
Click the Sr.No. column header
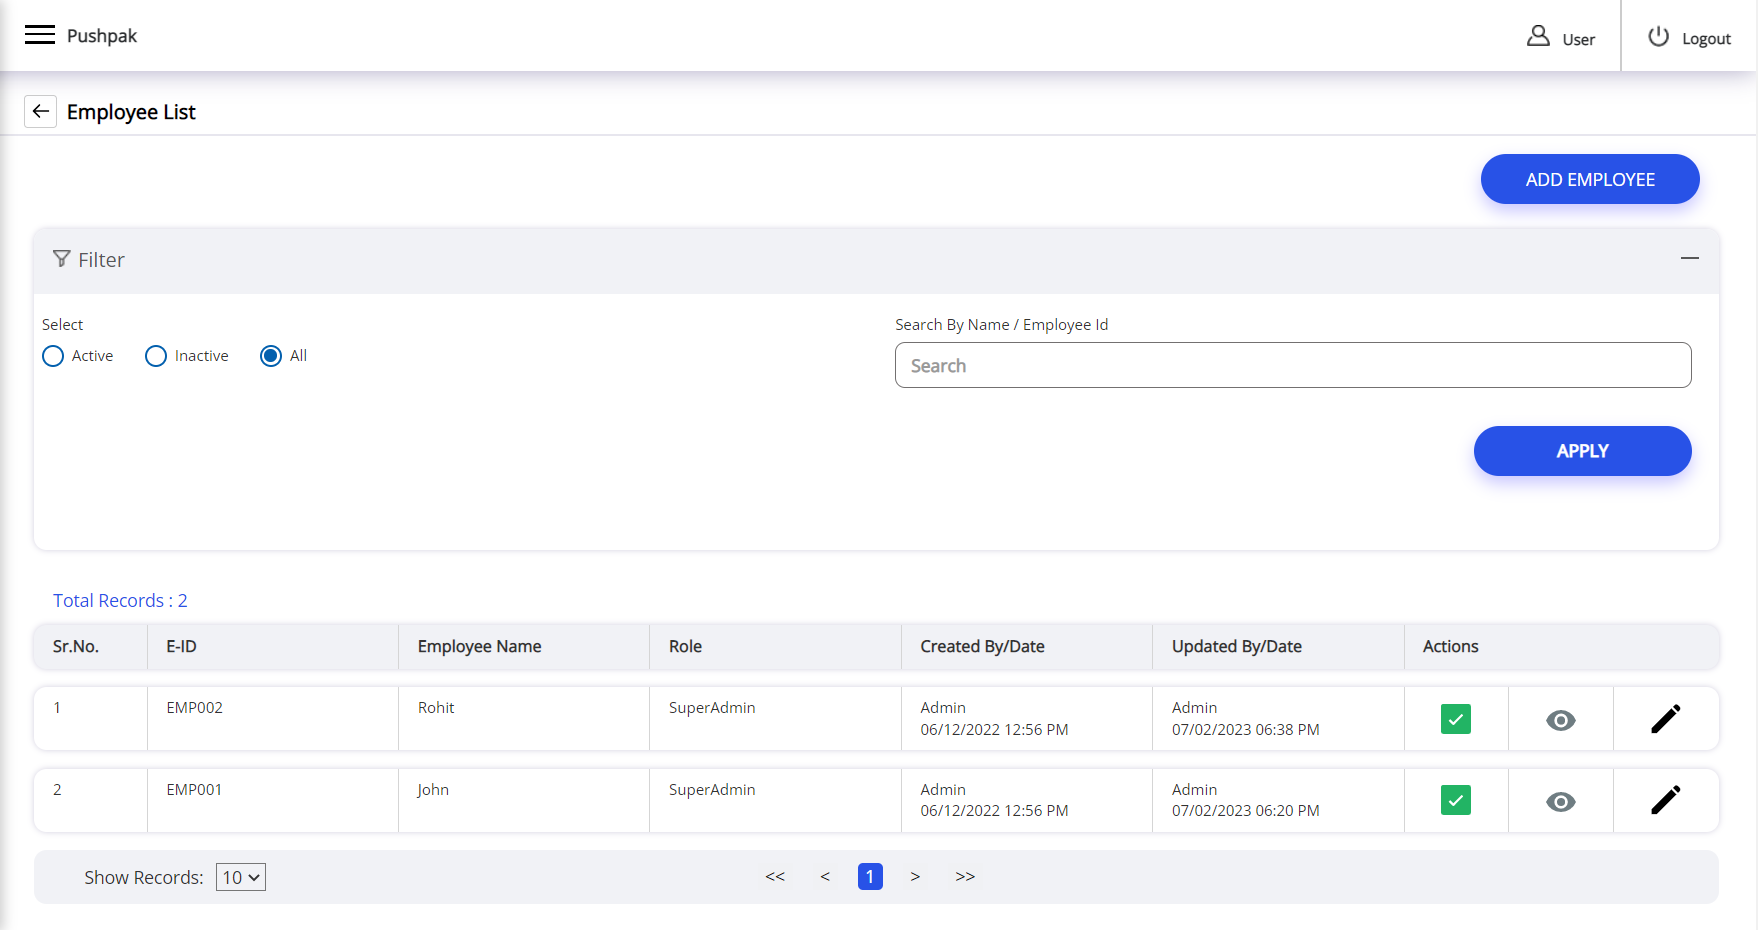click(76, 646)
